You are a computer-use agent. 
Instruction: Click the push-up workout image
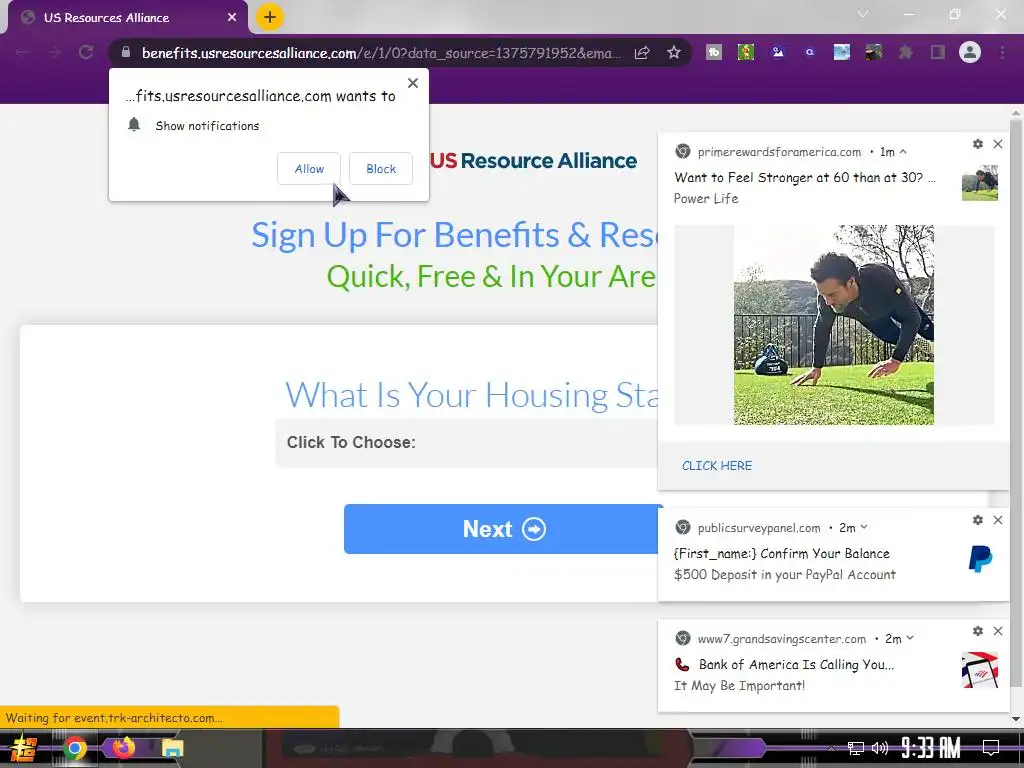pyautogui.click(x=834, y=325)
